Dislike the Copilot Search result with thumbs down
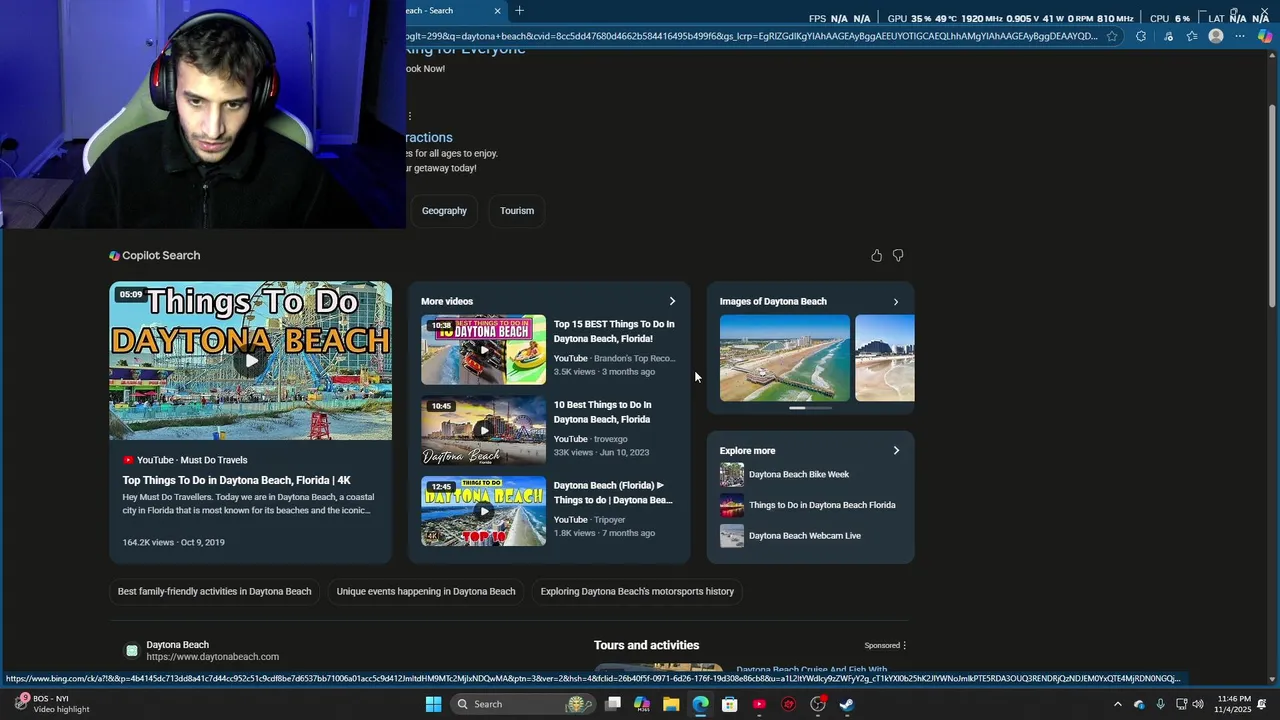 898,256
